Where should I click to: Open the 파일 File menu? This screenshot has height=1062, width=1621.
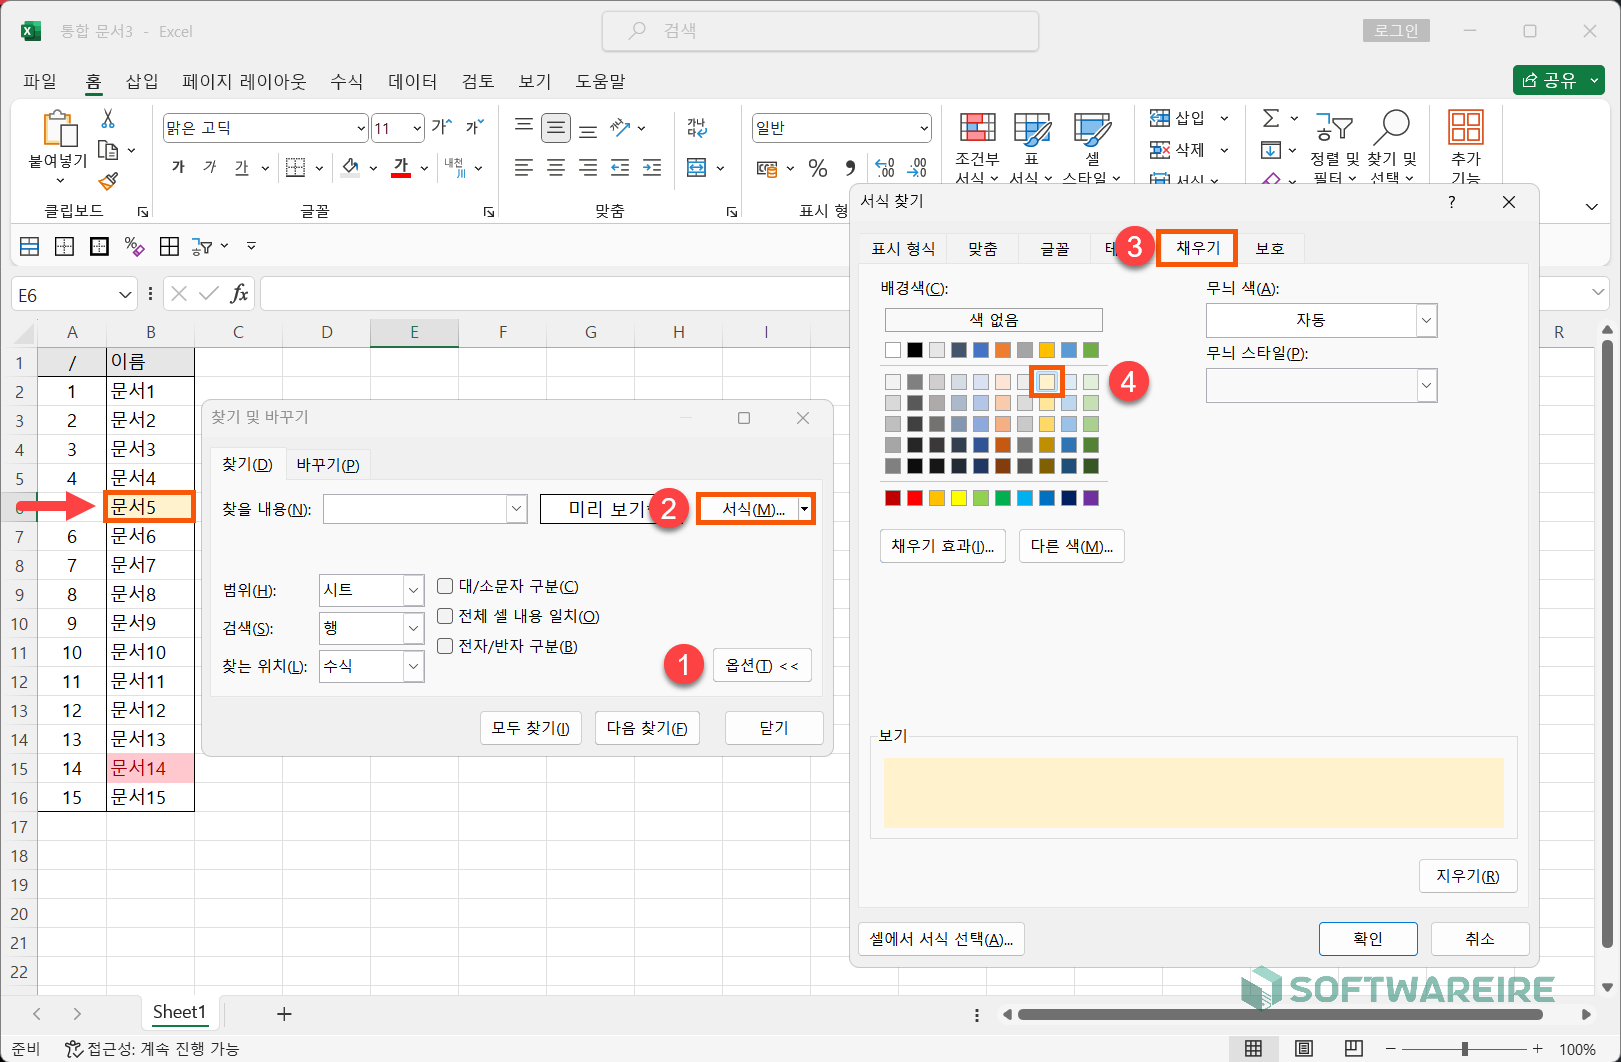(x=40, y=81)
